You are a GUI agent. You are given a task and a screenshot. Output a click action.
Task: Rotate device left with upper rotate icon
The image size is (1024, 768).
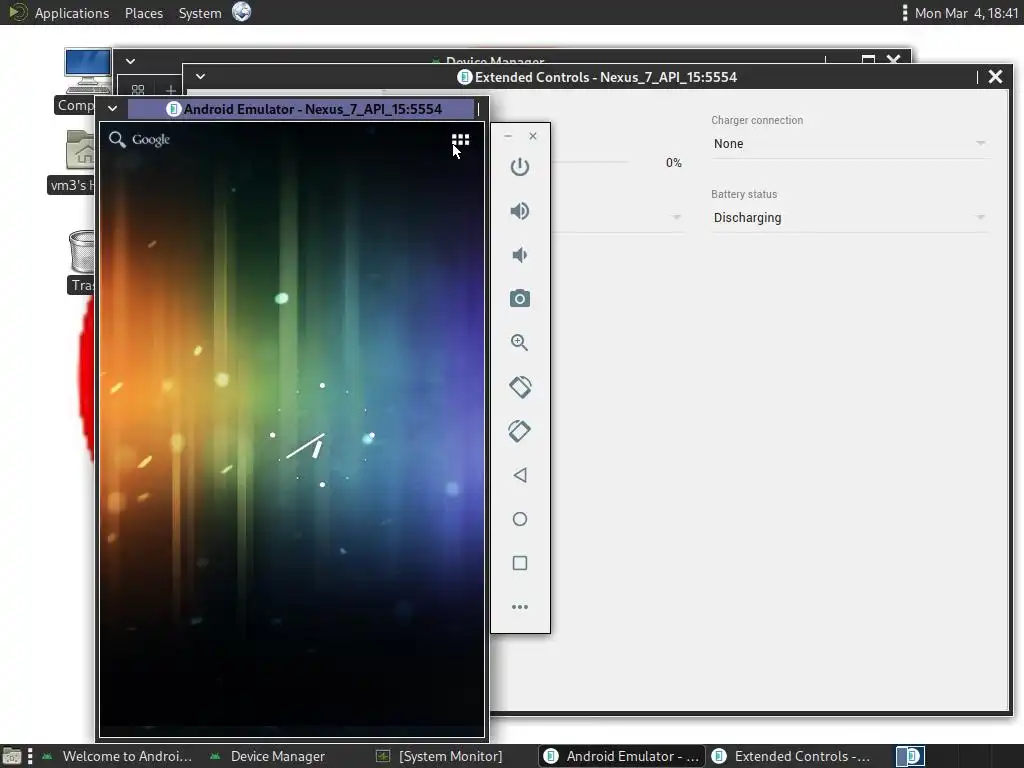pyautogui.click(x=520, y=387)
